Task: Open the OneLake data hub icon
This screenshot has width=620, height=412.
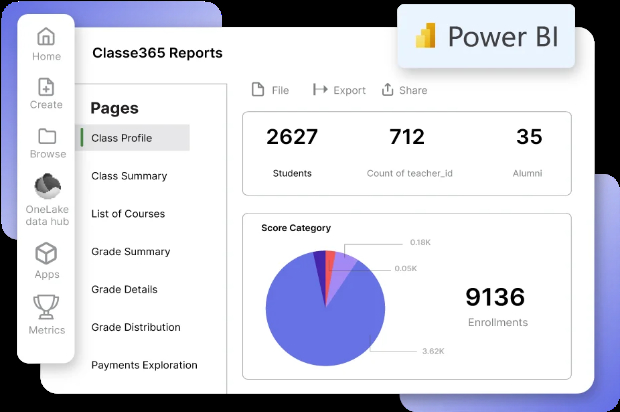Action: coord(47,186)
